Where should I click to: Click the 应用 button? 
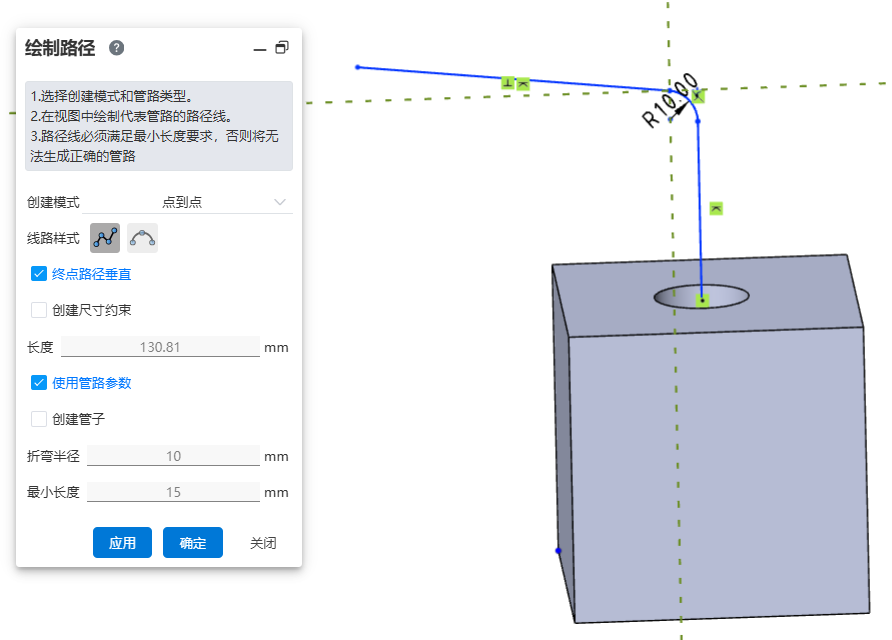tap(122, 543)
